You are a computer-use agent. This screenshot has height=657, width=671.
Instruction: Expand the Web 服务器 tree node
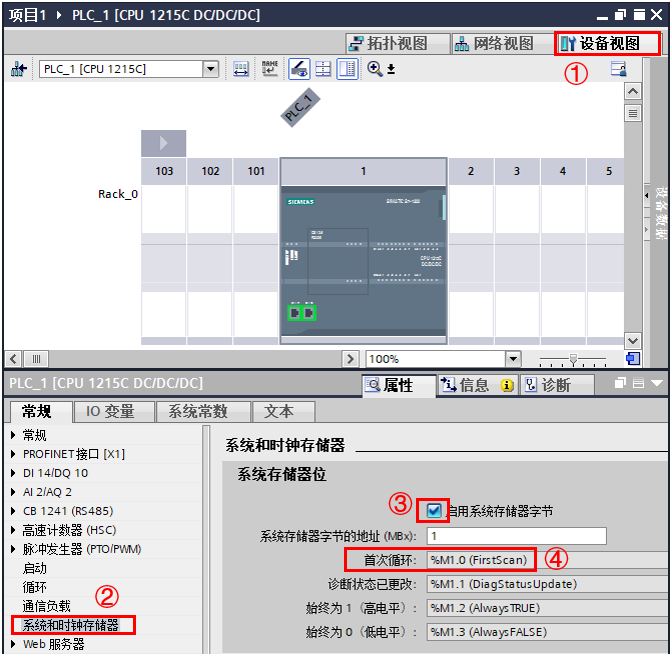click(x=13, y=644)
